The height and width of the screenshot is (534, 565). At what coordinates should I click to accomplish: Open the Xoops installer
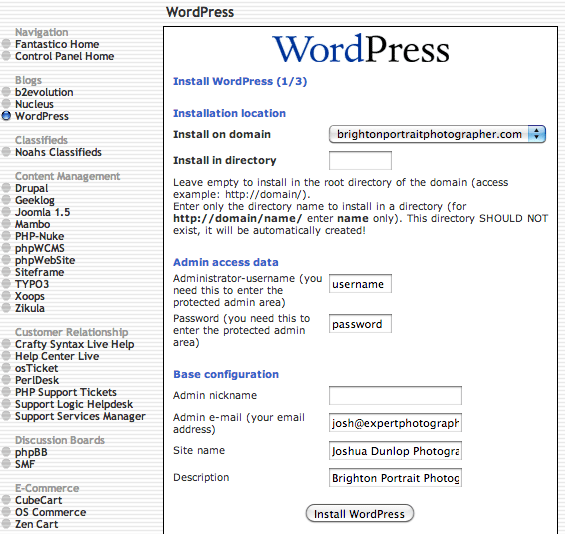pyautogui.click(x=30, y=296)
